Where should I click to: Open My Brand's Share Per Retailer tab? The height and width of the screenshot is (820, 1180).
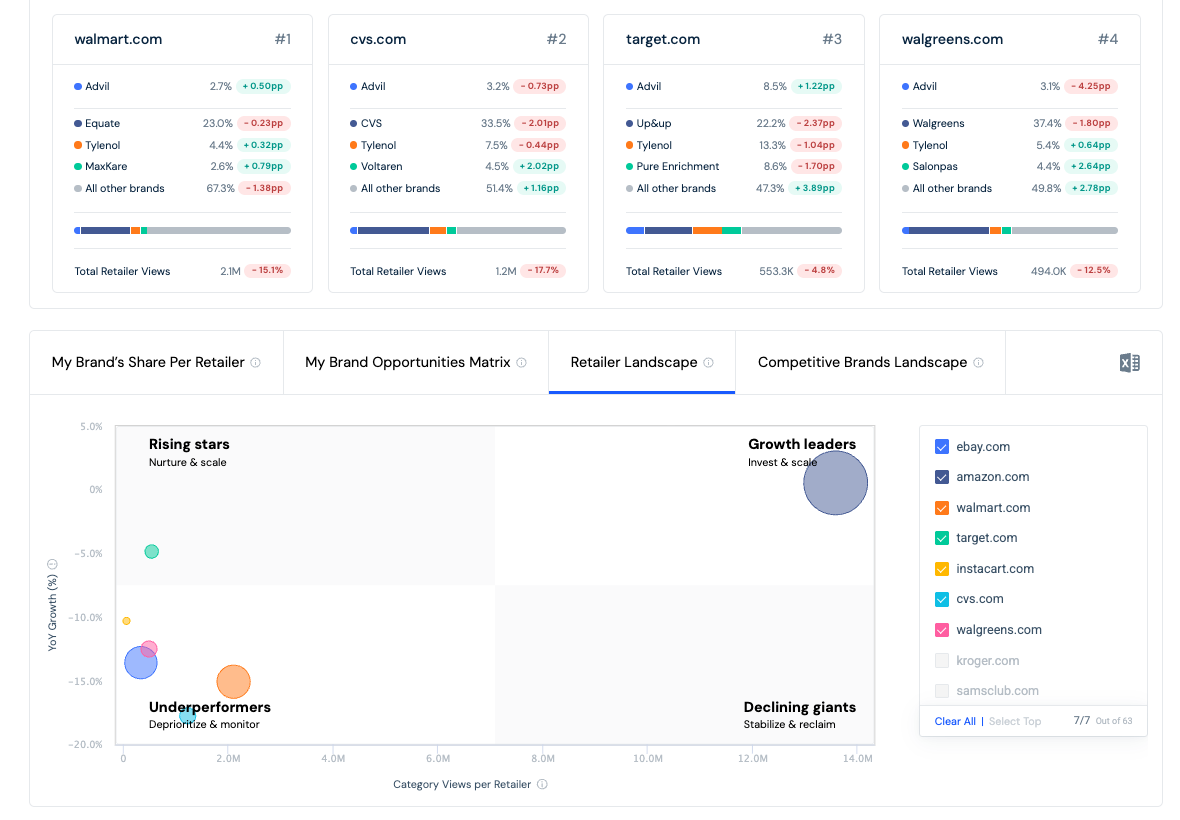pos(156,363)
